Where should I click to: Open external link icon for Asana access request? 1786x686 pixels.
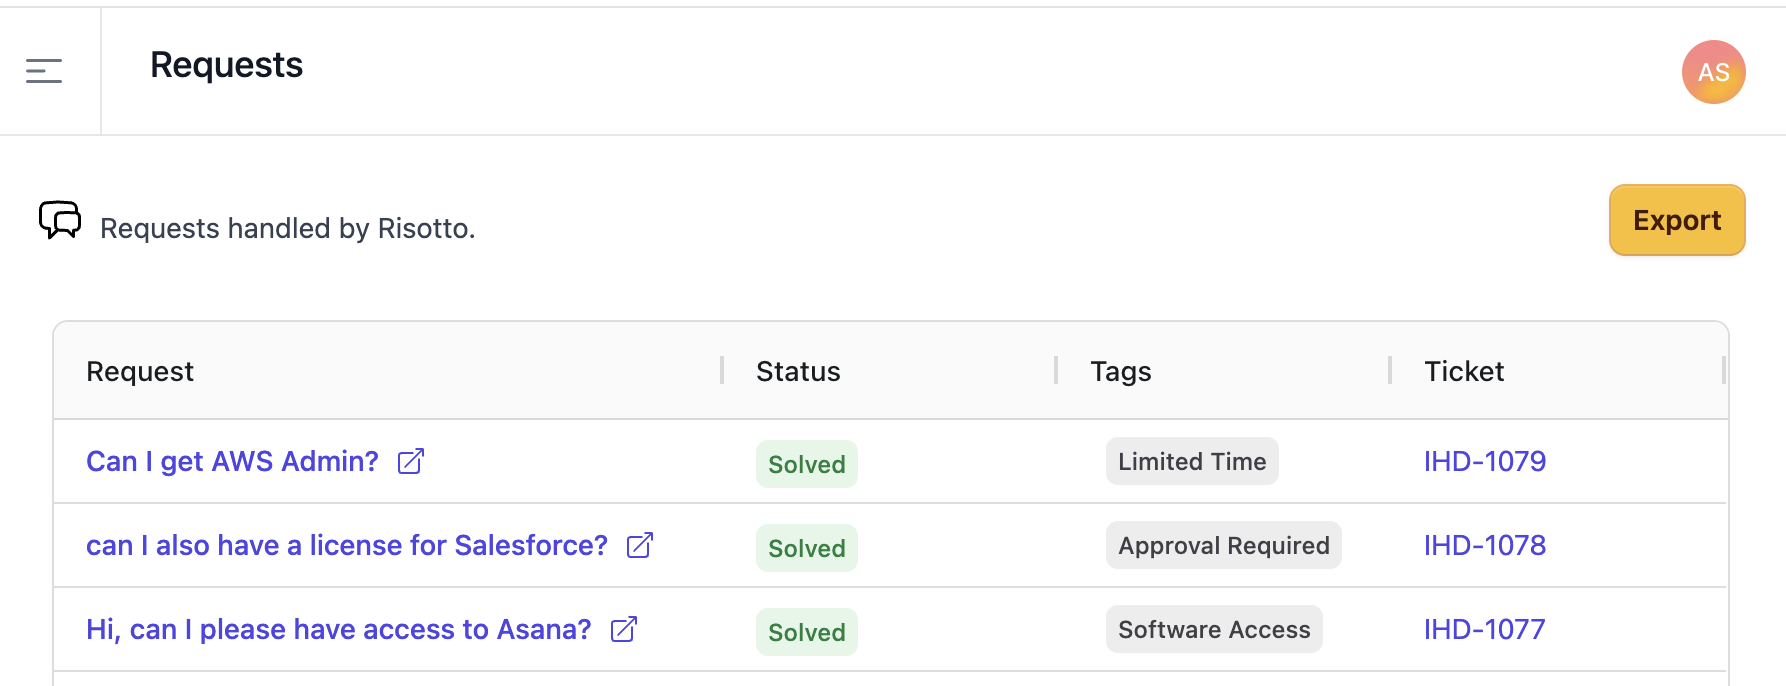624,629
